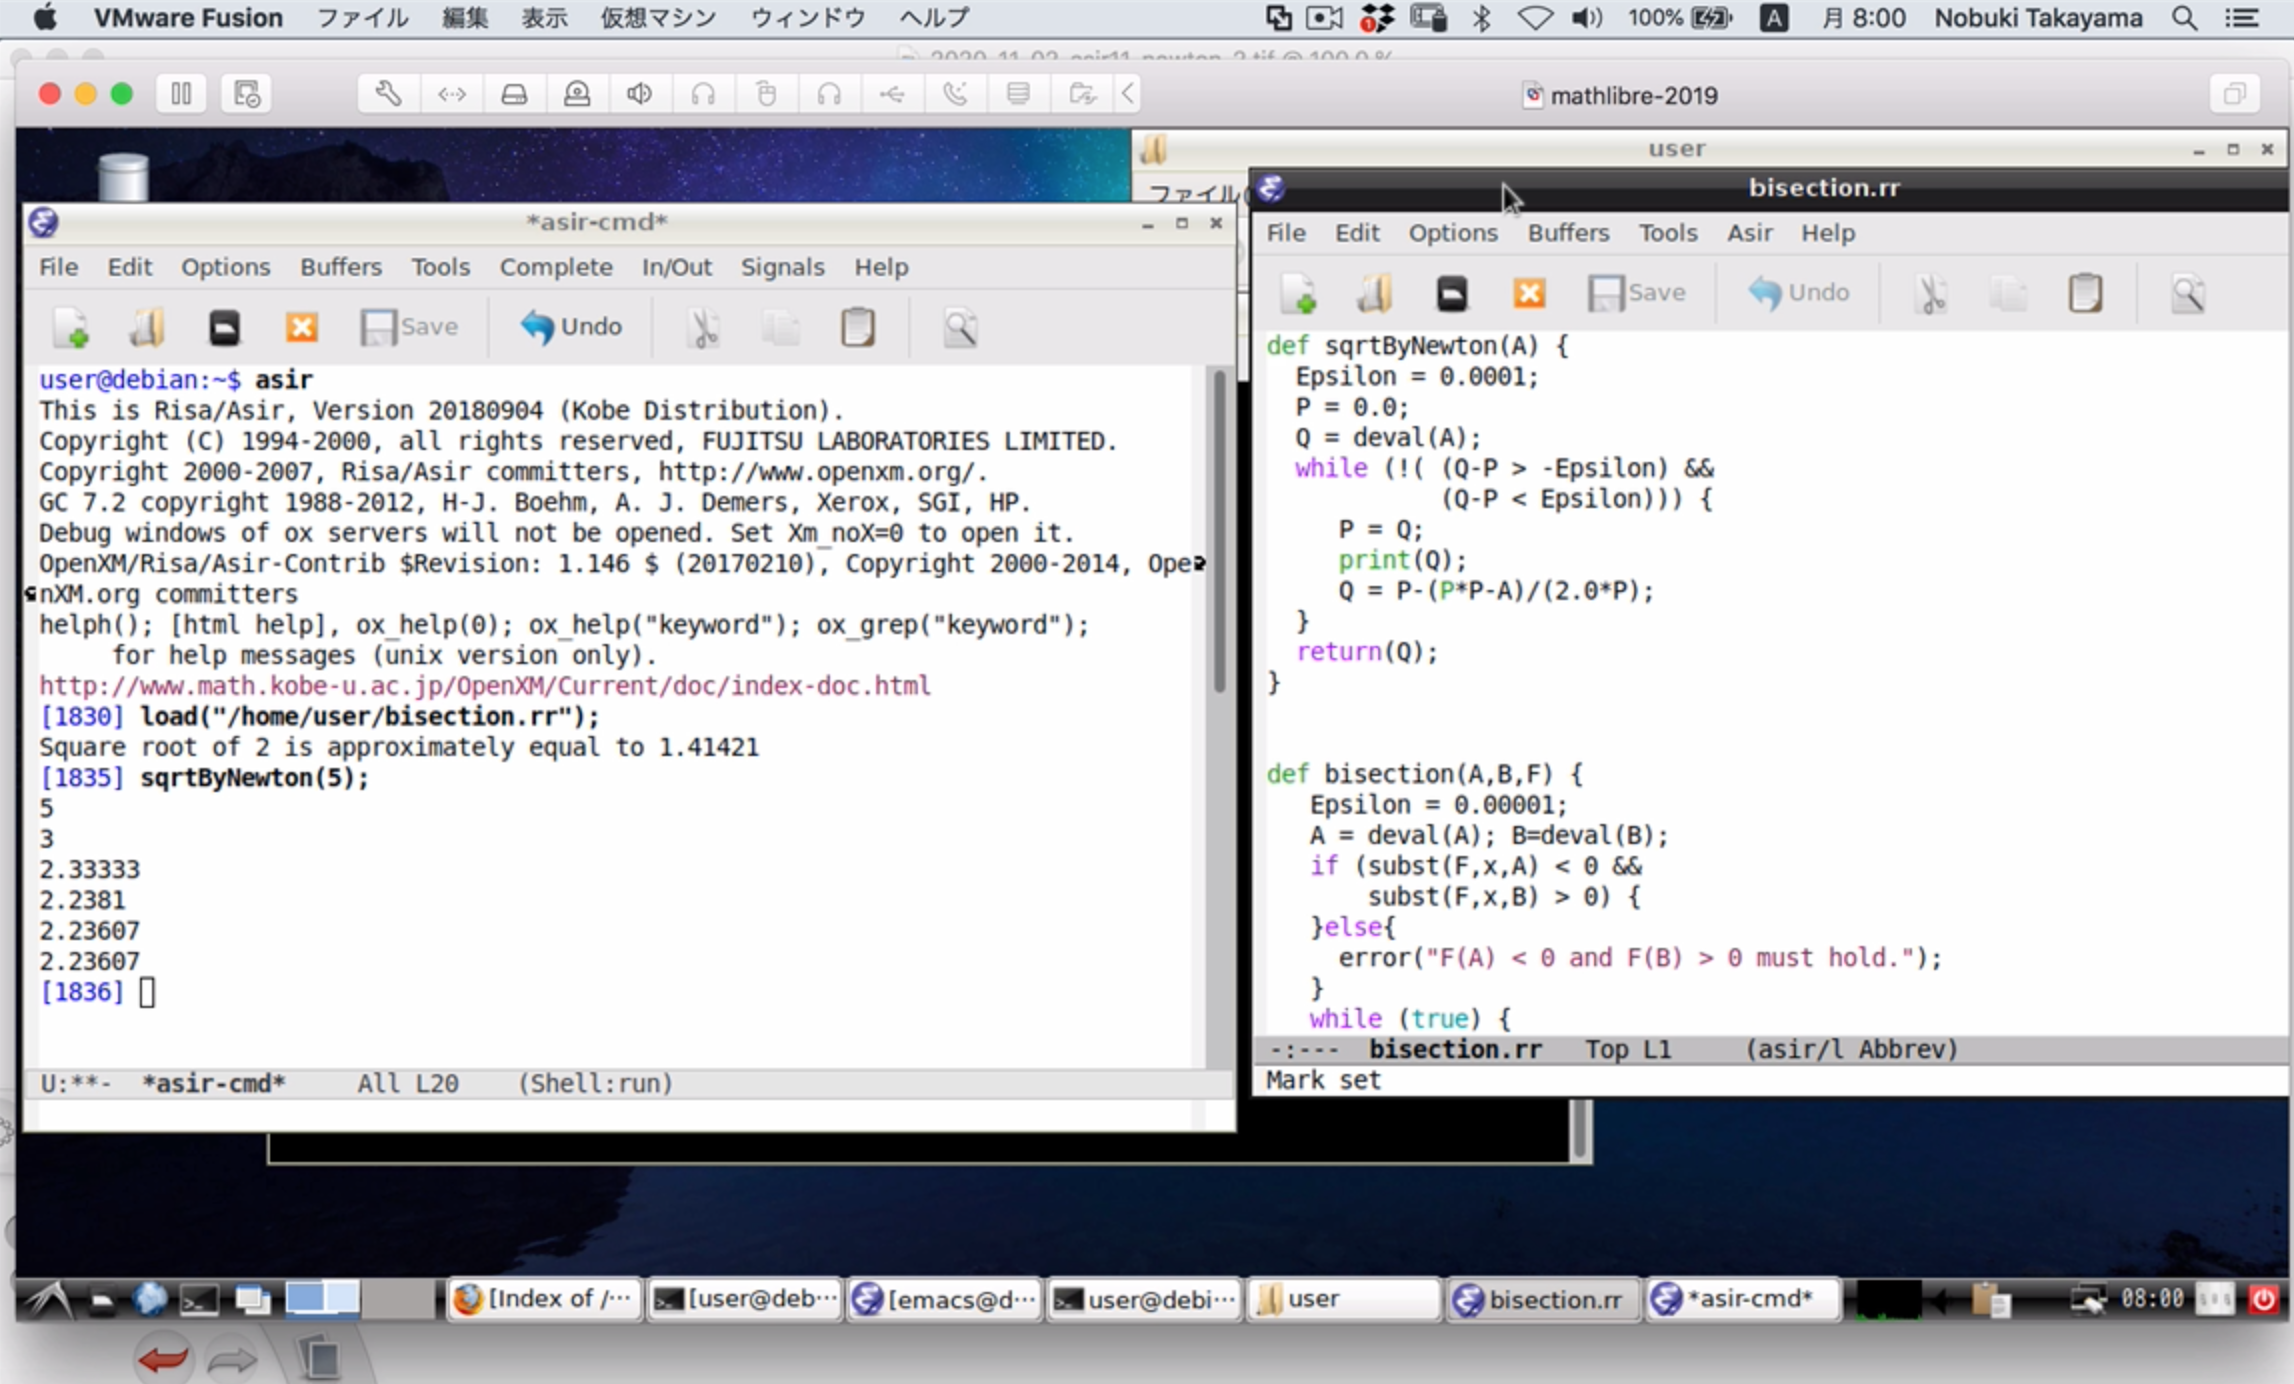This screenshot has height=1384, width=2294.
Task: Click Open File icon in bisection.rr toolbar
Action: pyautogui.click(x=1375, y=293)
